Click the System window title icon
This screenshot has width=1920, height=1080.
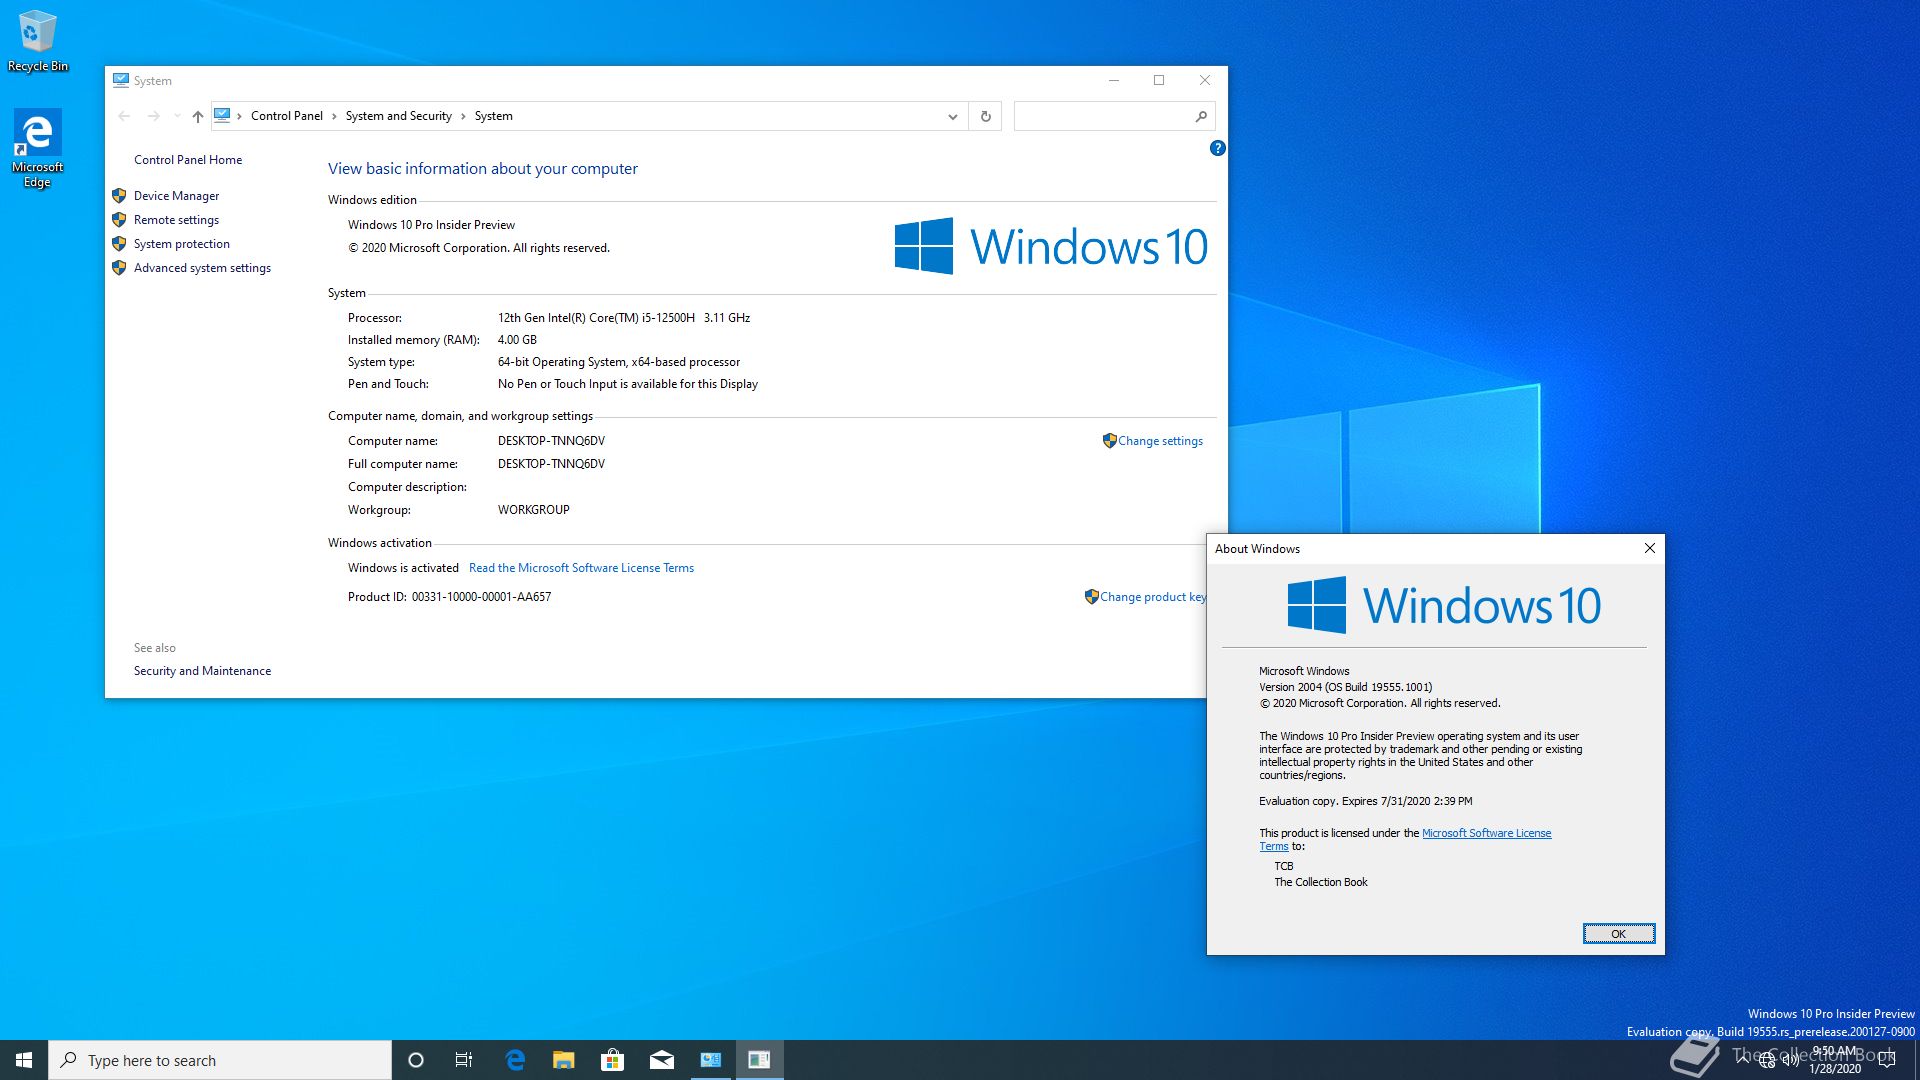tap(121, 80)
